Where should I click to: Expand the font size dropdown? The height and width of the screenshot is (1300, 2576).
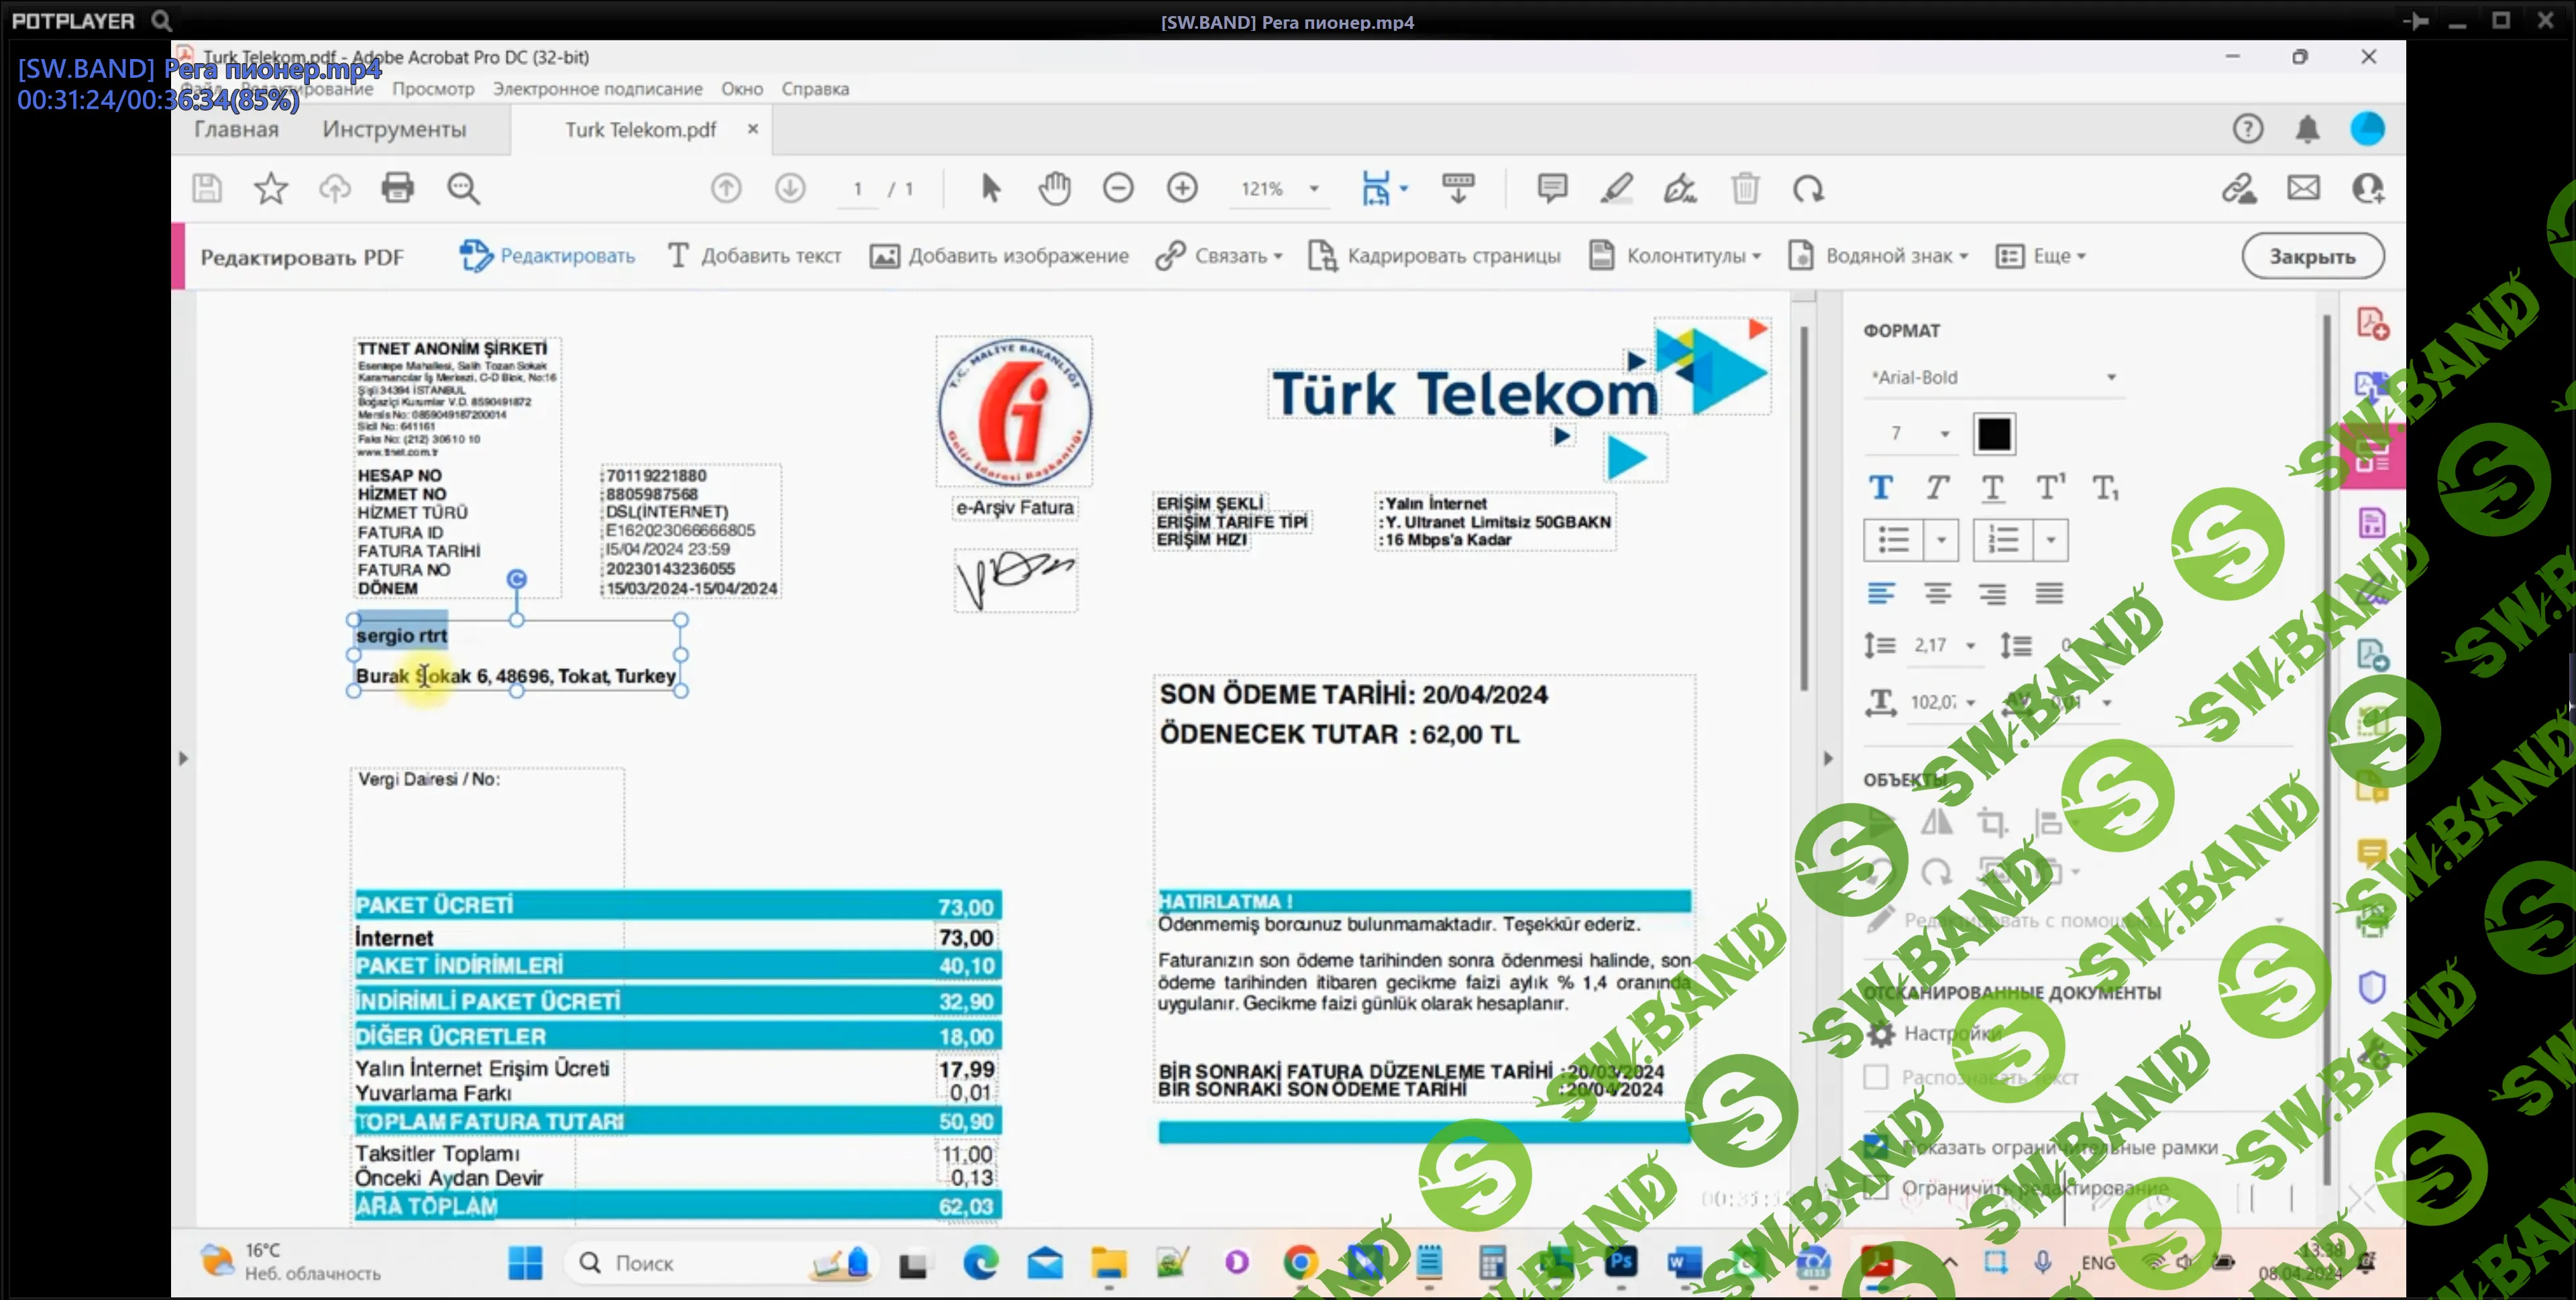tap(1945, 434)
